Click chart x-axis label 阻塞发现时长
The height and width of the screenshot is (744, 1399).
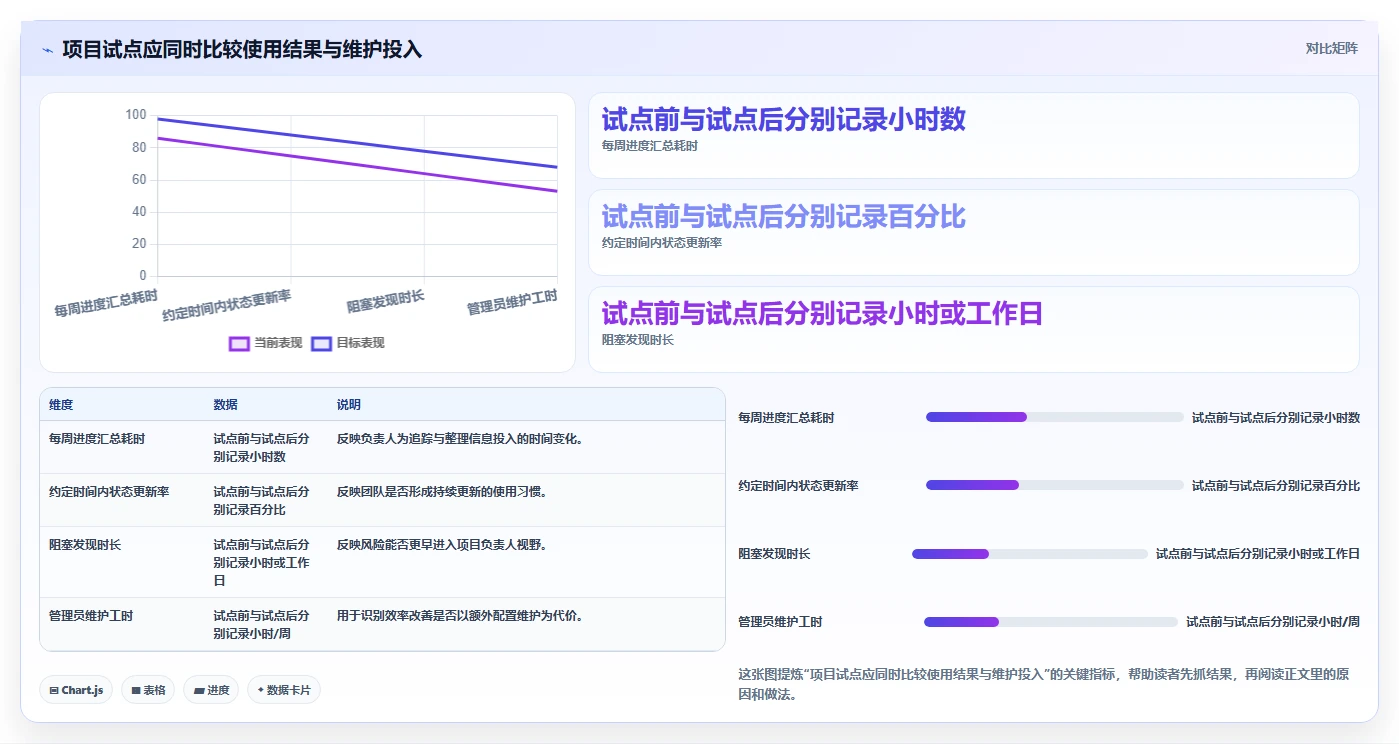[386, 300]
